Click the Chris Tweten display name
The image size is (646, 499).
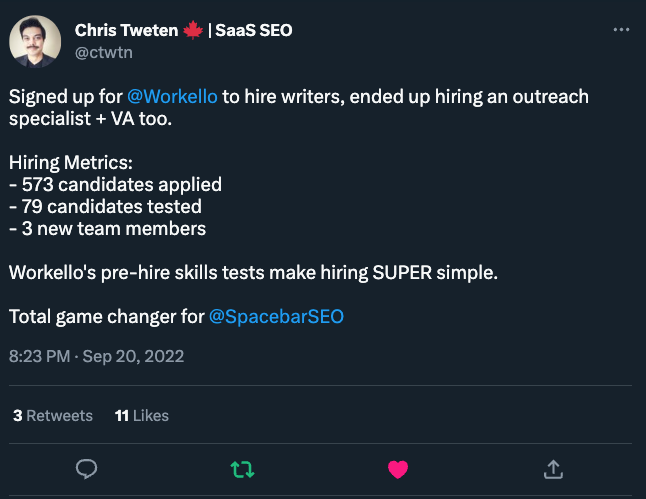pos(126,30)
